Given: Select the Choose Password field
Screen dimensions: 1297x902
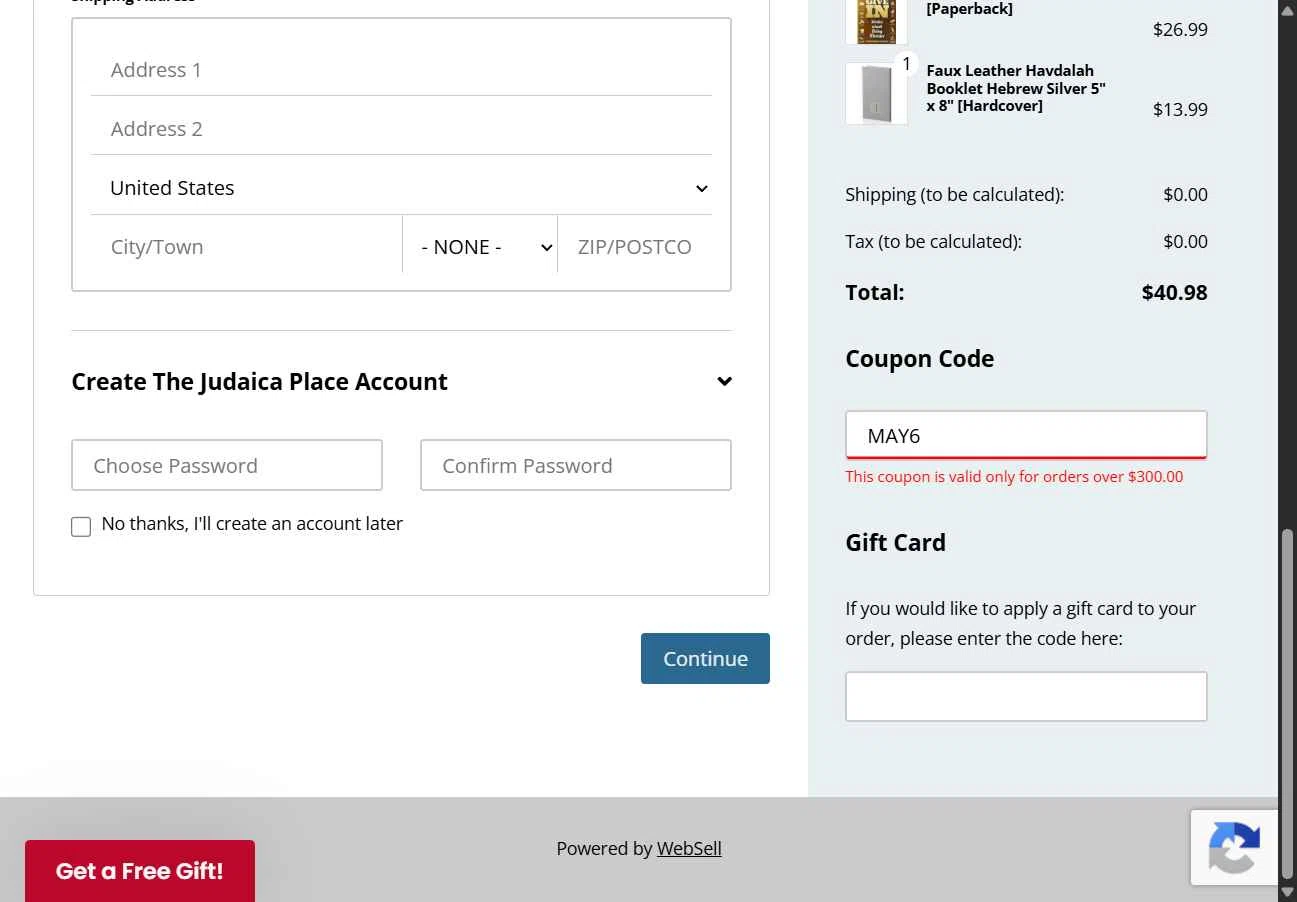Looking at the screenshot, I should tap(227, 465).
